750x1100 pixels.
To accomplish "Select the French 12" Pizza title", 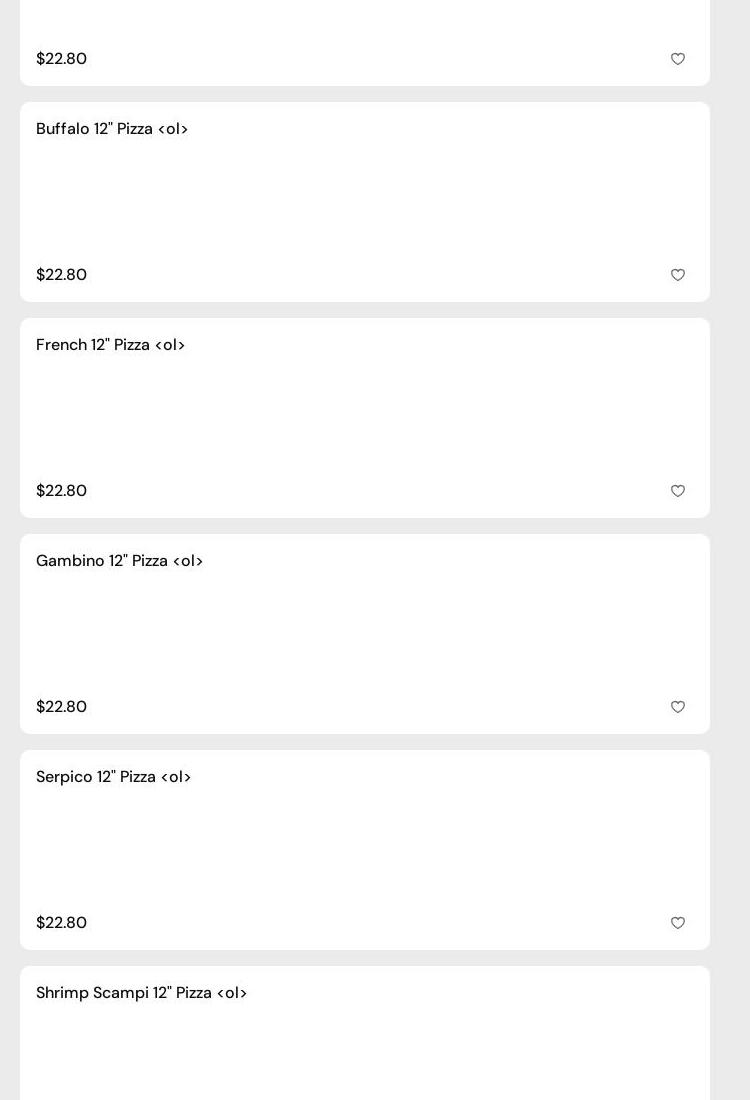I will click(110, 345).
